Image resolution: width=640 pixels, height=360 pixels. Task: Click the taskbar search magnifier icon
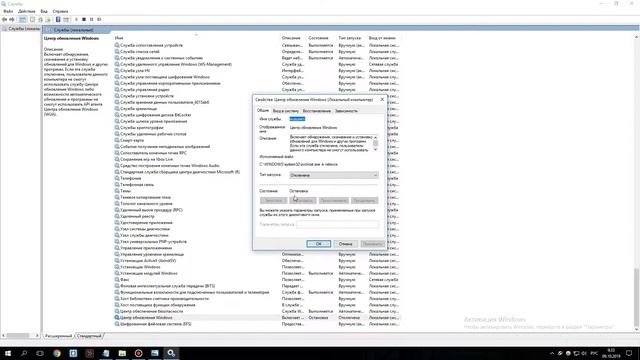click(24, 353)
